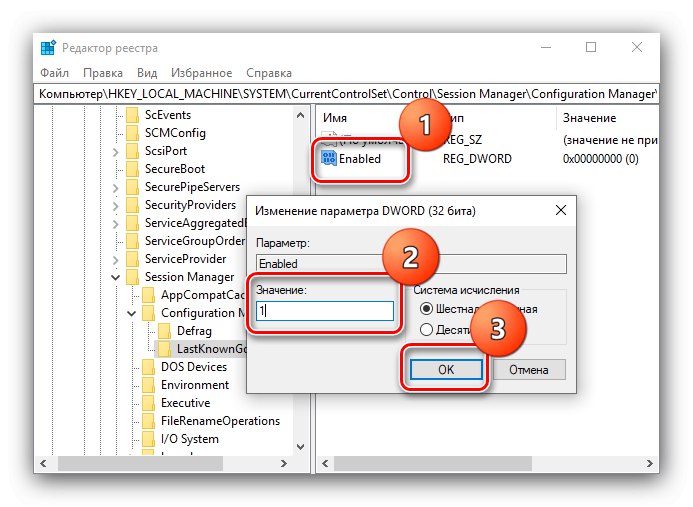Viewport: 693px width, 507px height.
Task: Select the REG_DWORD type cell
Action: click(477, 159)
